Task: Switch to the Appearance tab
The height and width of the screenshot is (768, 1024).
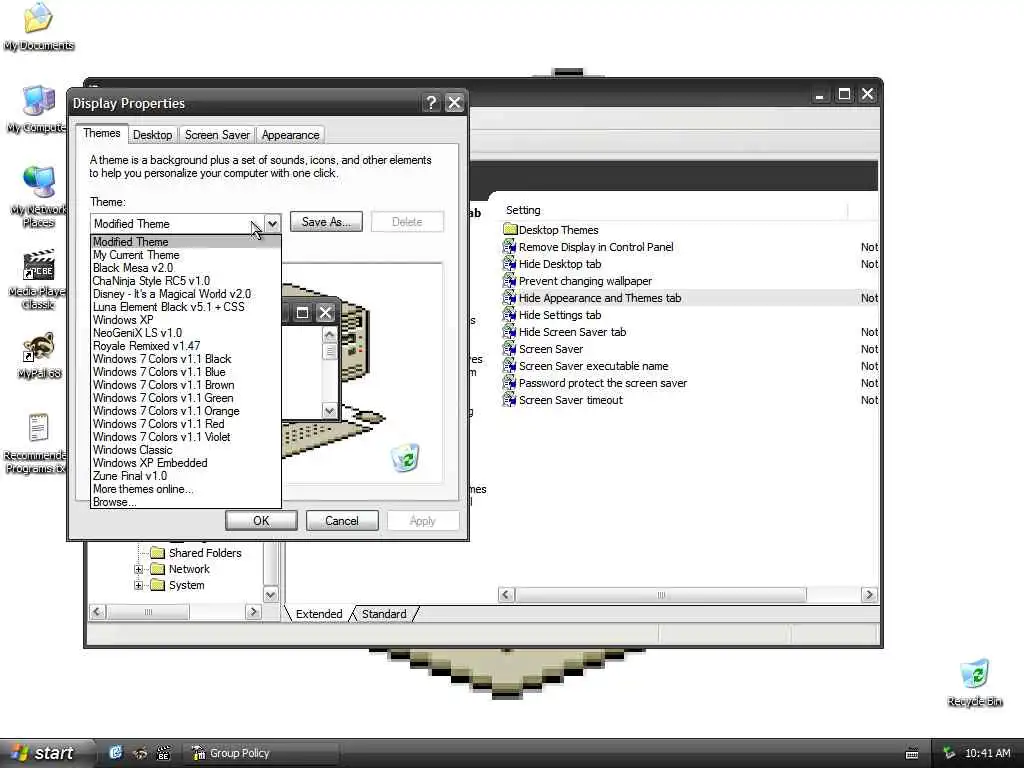Action: (x=290, y=135)
